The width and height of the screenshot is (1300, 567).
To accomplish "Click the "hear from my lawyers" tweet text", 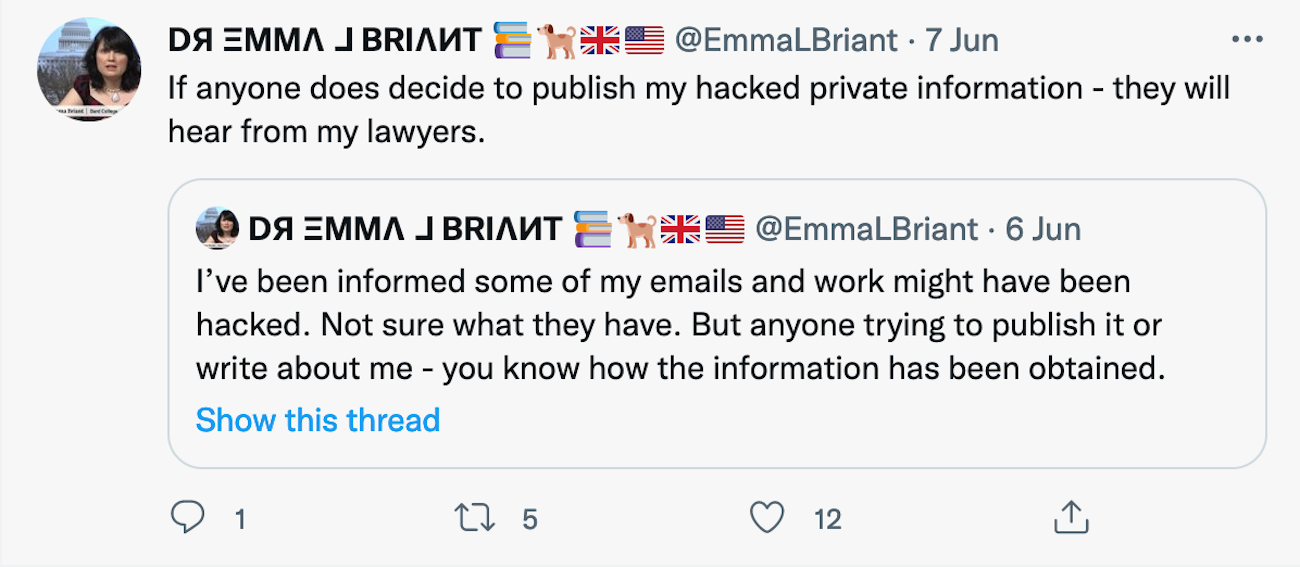I will 325,132.
